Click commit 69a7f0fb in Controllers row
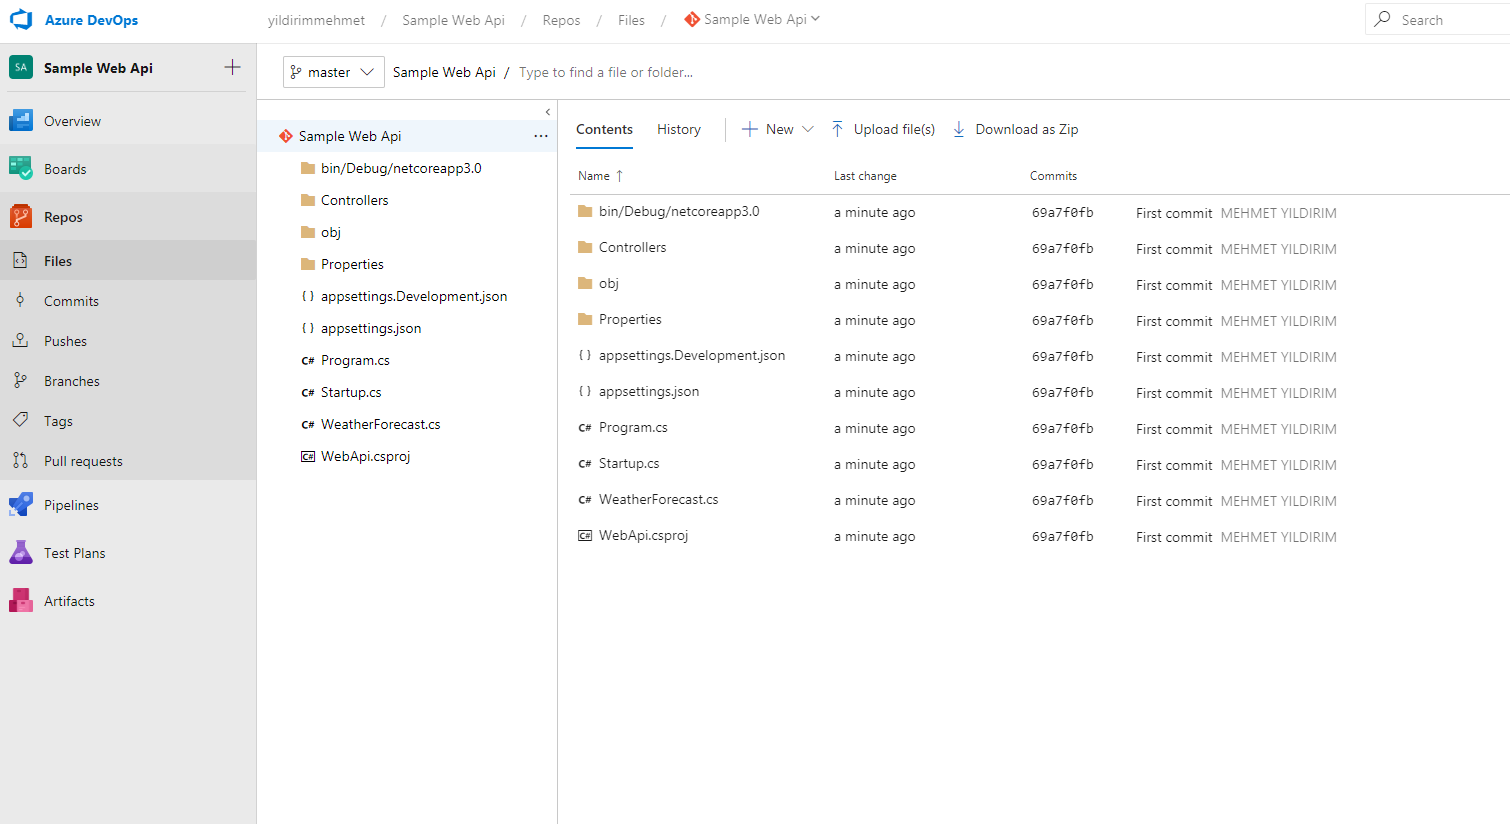The width and height of the screenshot is (1510, 824). [1062, 248]
